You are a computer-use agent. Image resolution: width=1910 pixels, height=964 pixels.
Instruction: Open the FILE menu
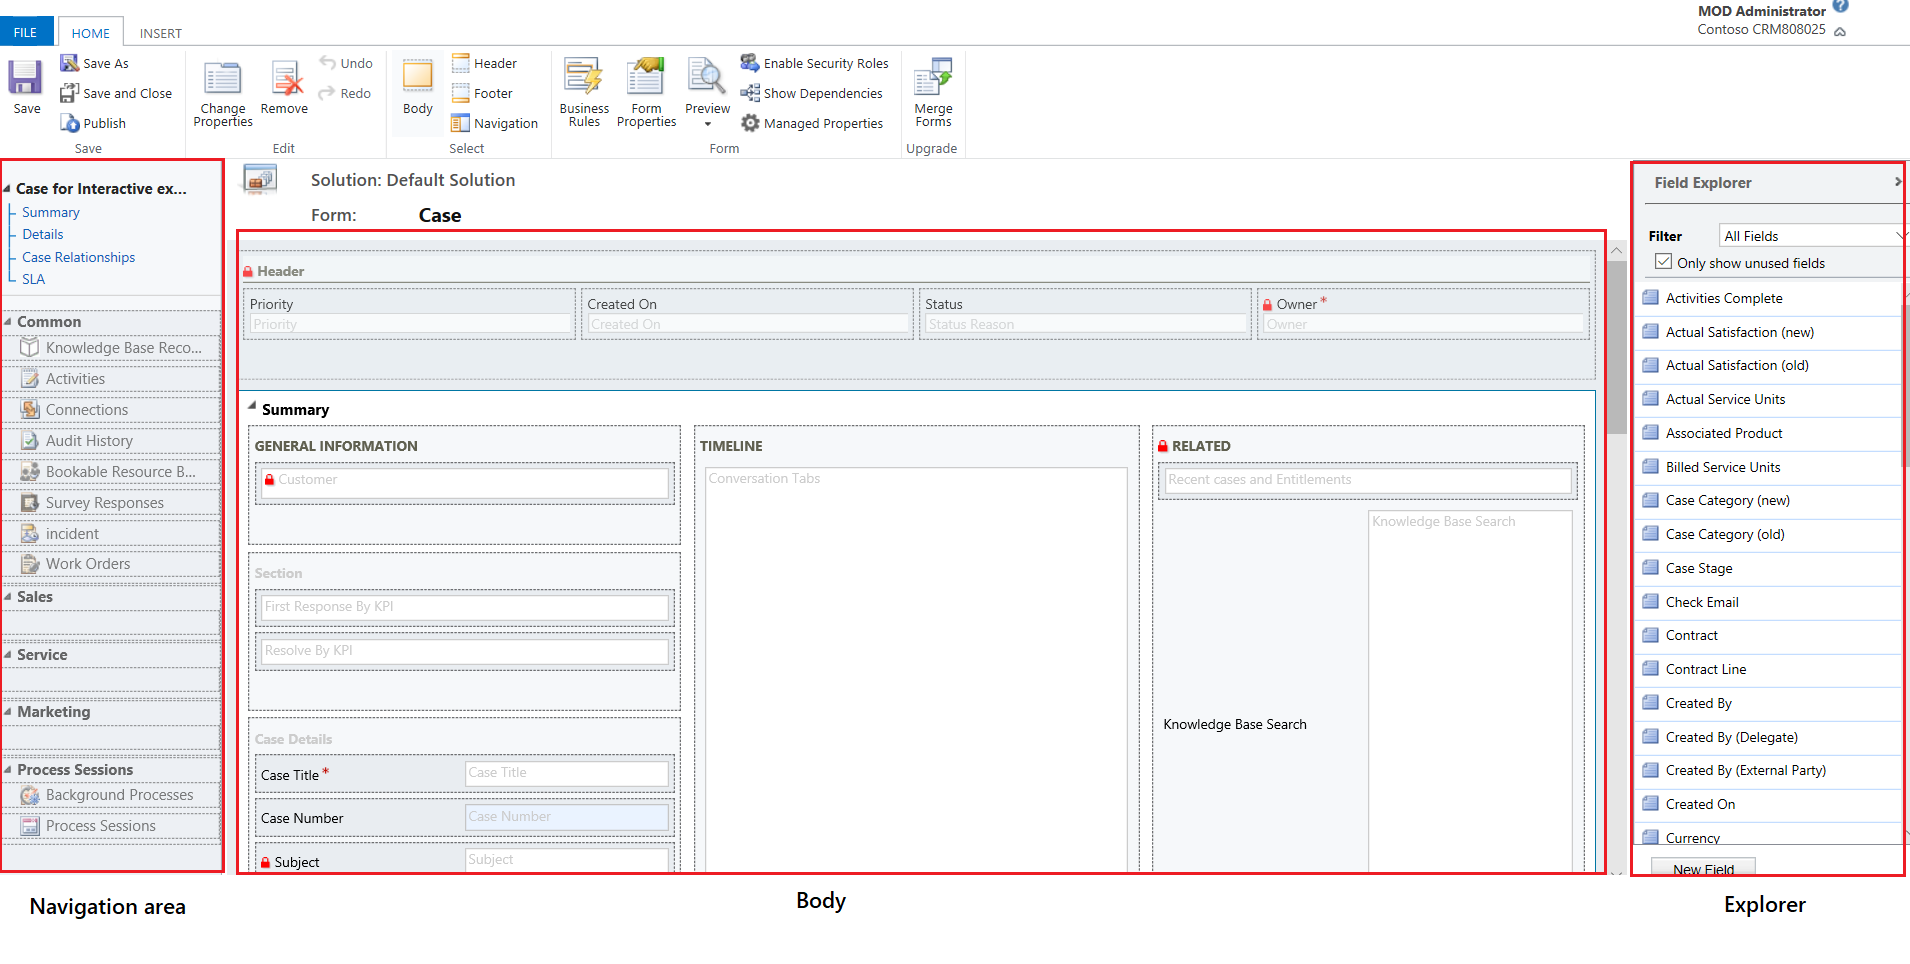pyautogui.click(x=25, y=31)
